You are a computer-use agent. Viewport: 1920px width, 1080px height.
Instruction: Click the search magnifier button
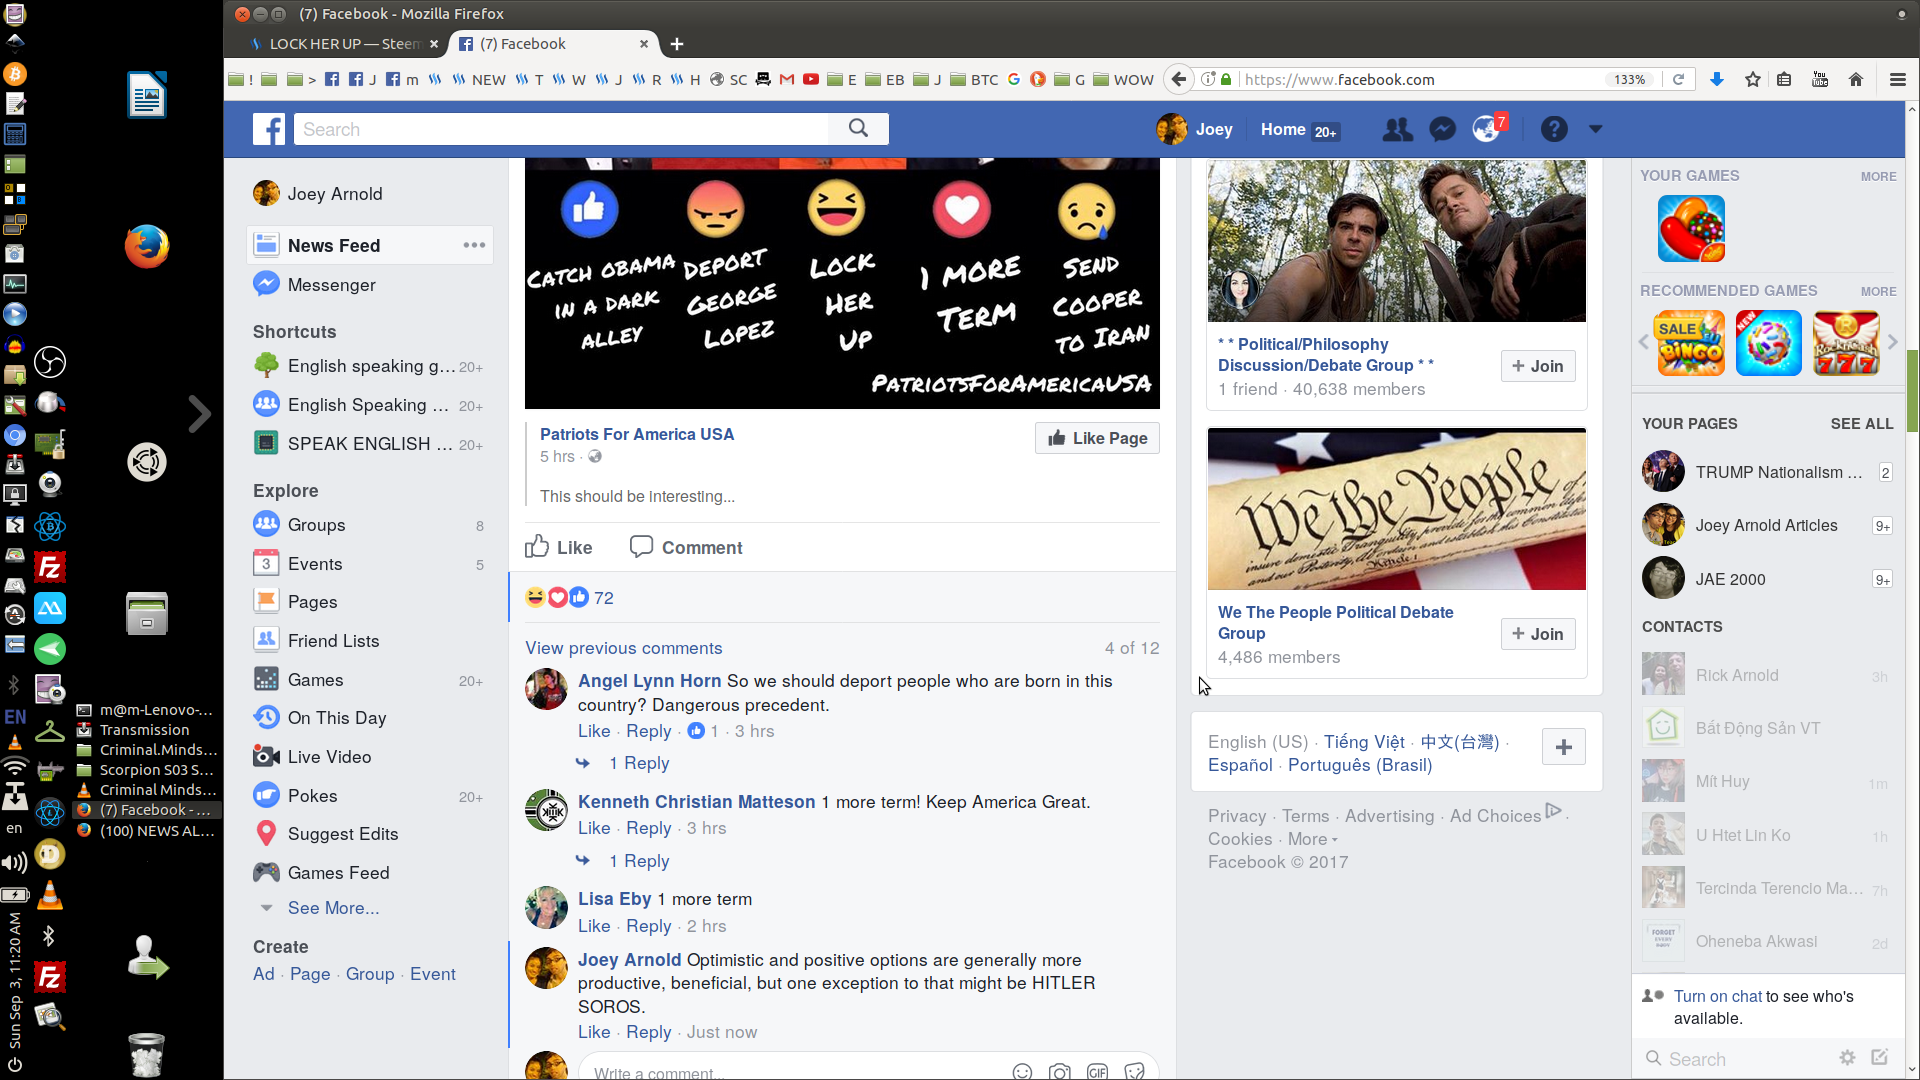click(x=858, y=129)
